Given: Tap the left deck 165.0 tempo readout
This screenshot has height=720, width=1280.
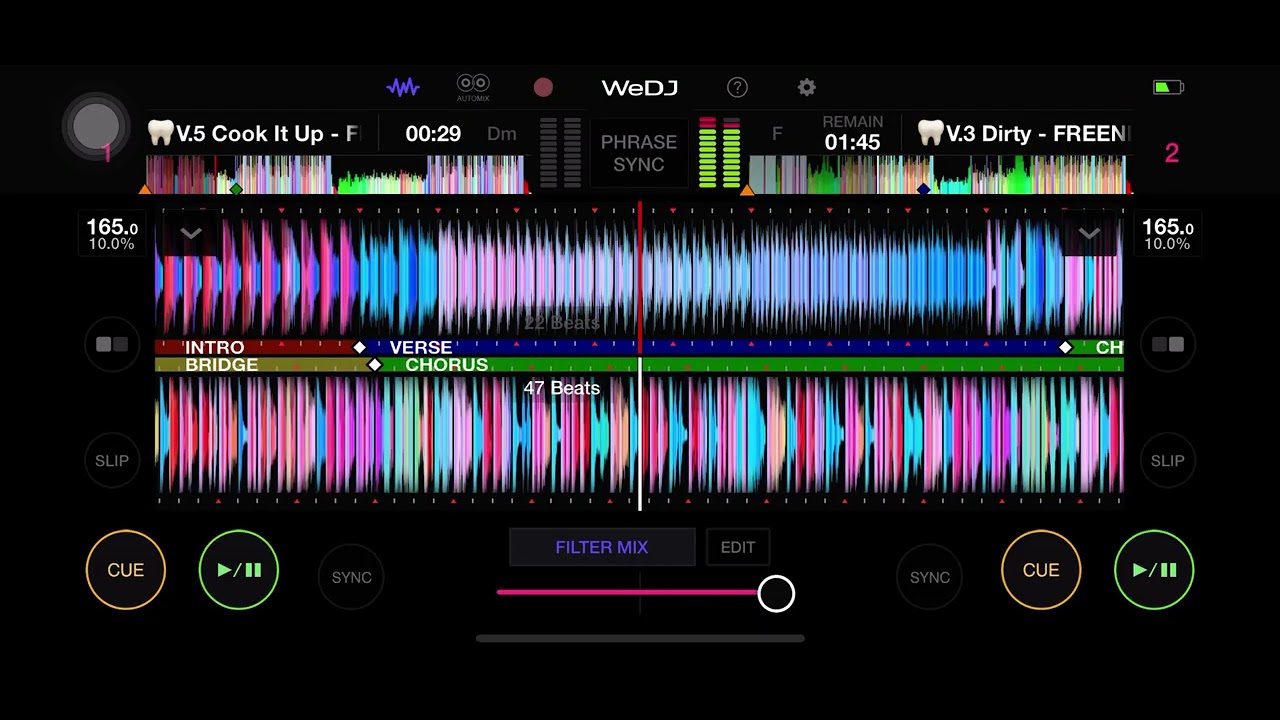Looking at the screenshot, I should click(x=112, y=234).
